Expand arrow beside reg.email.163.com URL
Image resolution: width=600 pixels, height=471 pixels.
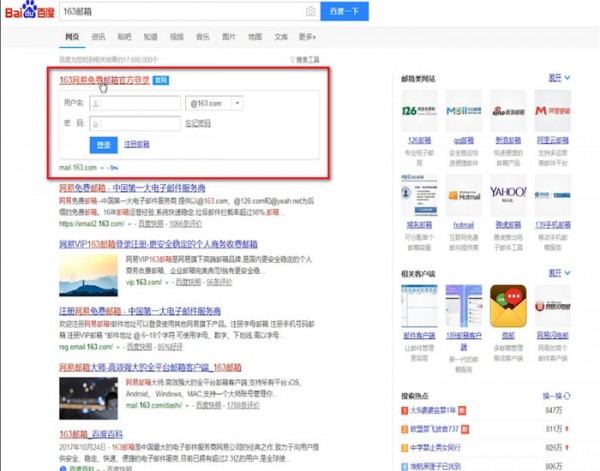pyautogui.click(x=118, y=347)
